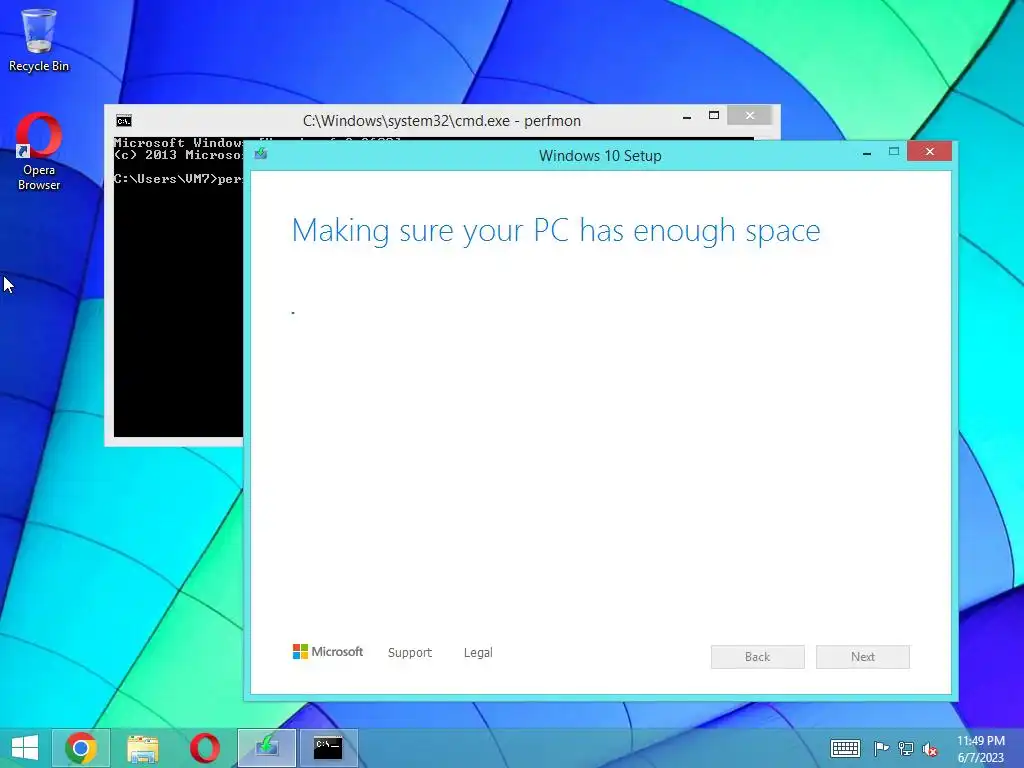Click the Next button in Setup
The height and width of the screenshot is (768, 1024).
point(863,657)
